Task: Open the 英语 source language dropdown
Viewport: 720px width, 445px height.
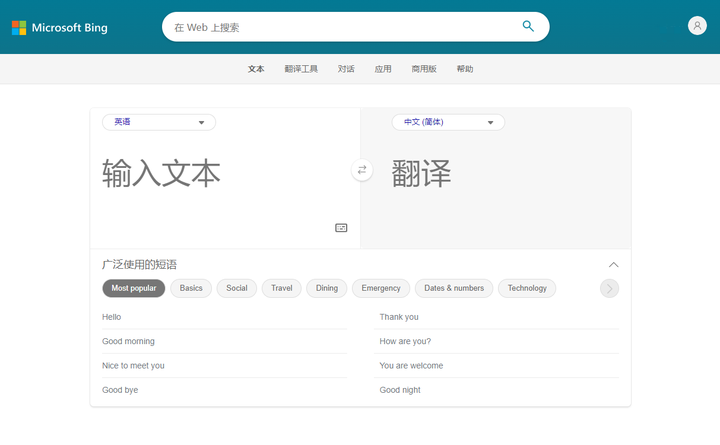Action: [159, 122]
